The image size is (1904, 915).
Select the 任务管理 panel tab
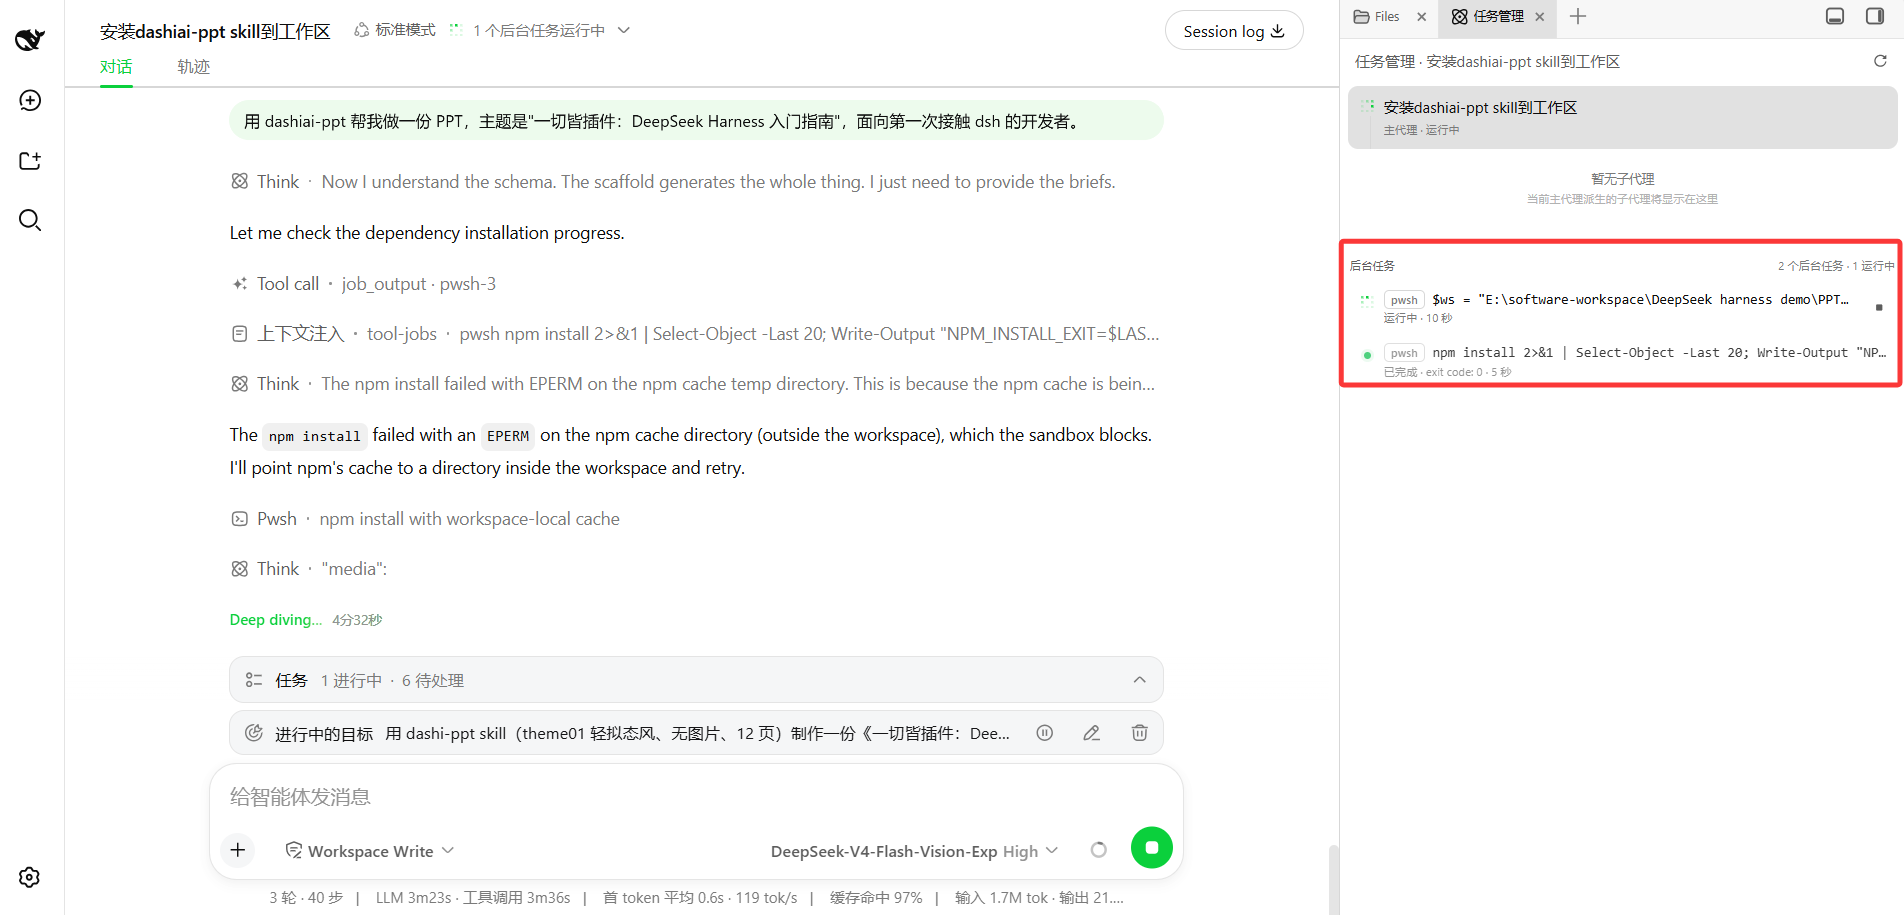point(1489,17)
